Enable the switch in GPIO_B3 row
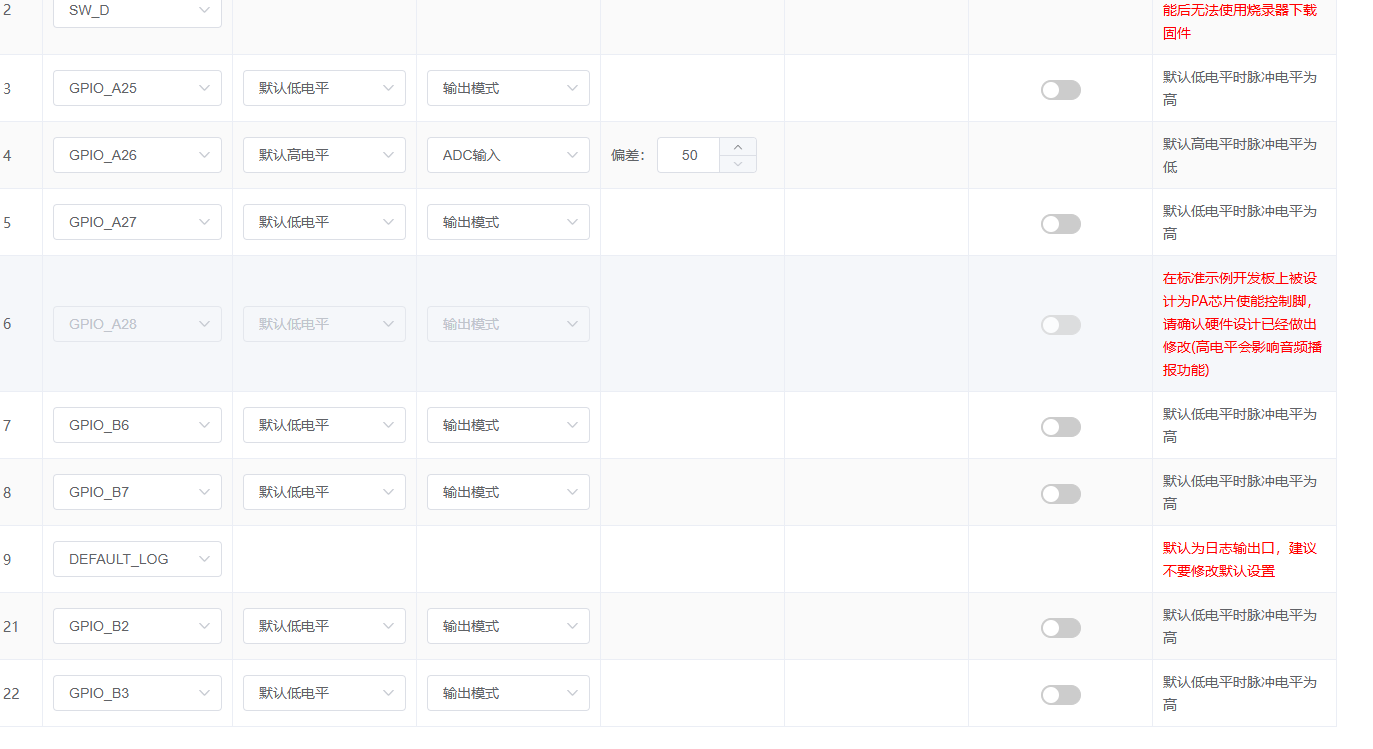Image resolution: width=1373 pixels, height=749 pixels. [1060, 695]
